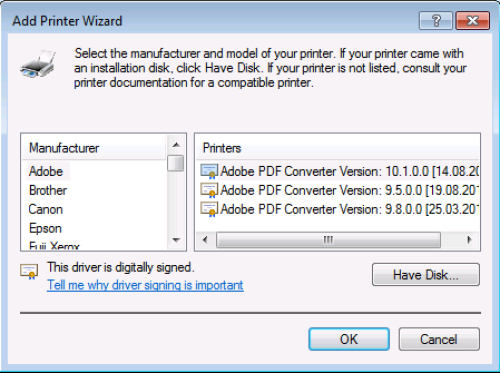Click the manufacturer list up arrow
The width and height of the screenshot is (500, 373).
click(176, 145)
